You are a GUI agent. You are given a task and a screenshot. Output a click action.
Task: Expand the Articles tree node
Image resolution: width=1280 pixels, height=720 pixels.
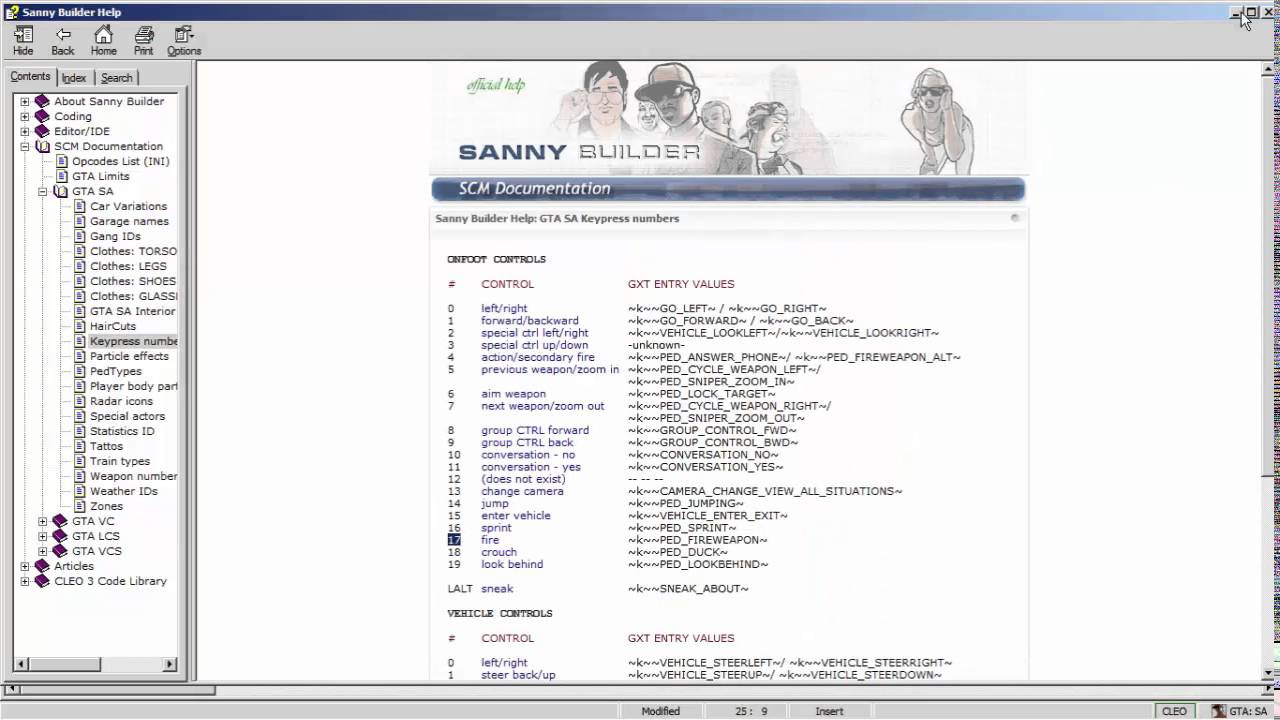[25, 566]
